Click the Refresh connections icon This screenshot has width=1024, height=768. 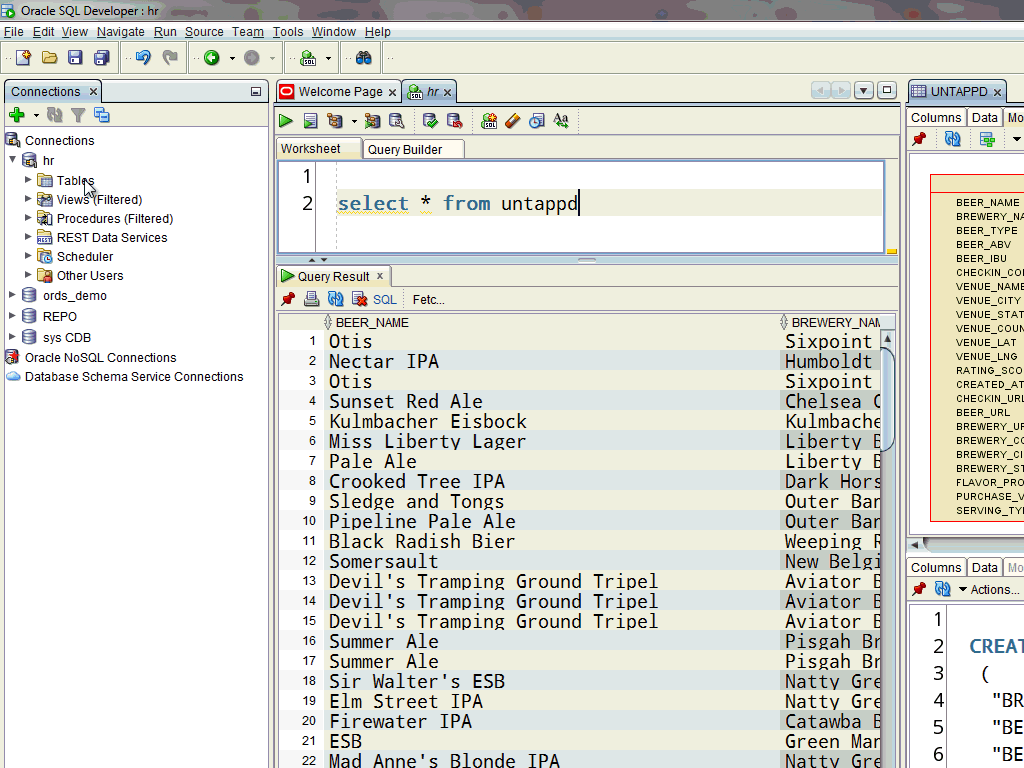[x=55, y=116]
